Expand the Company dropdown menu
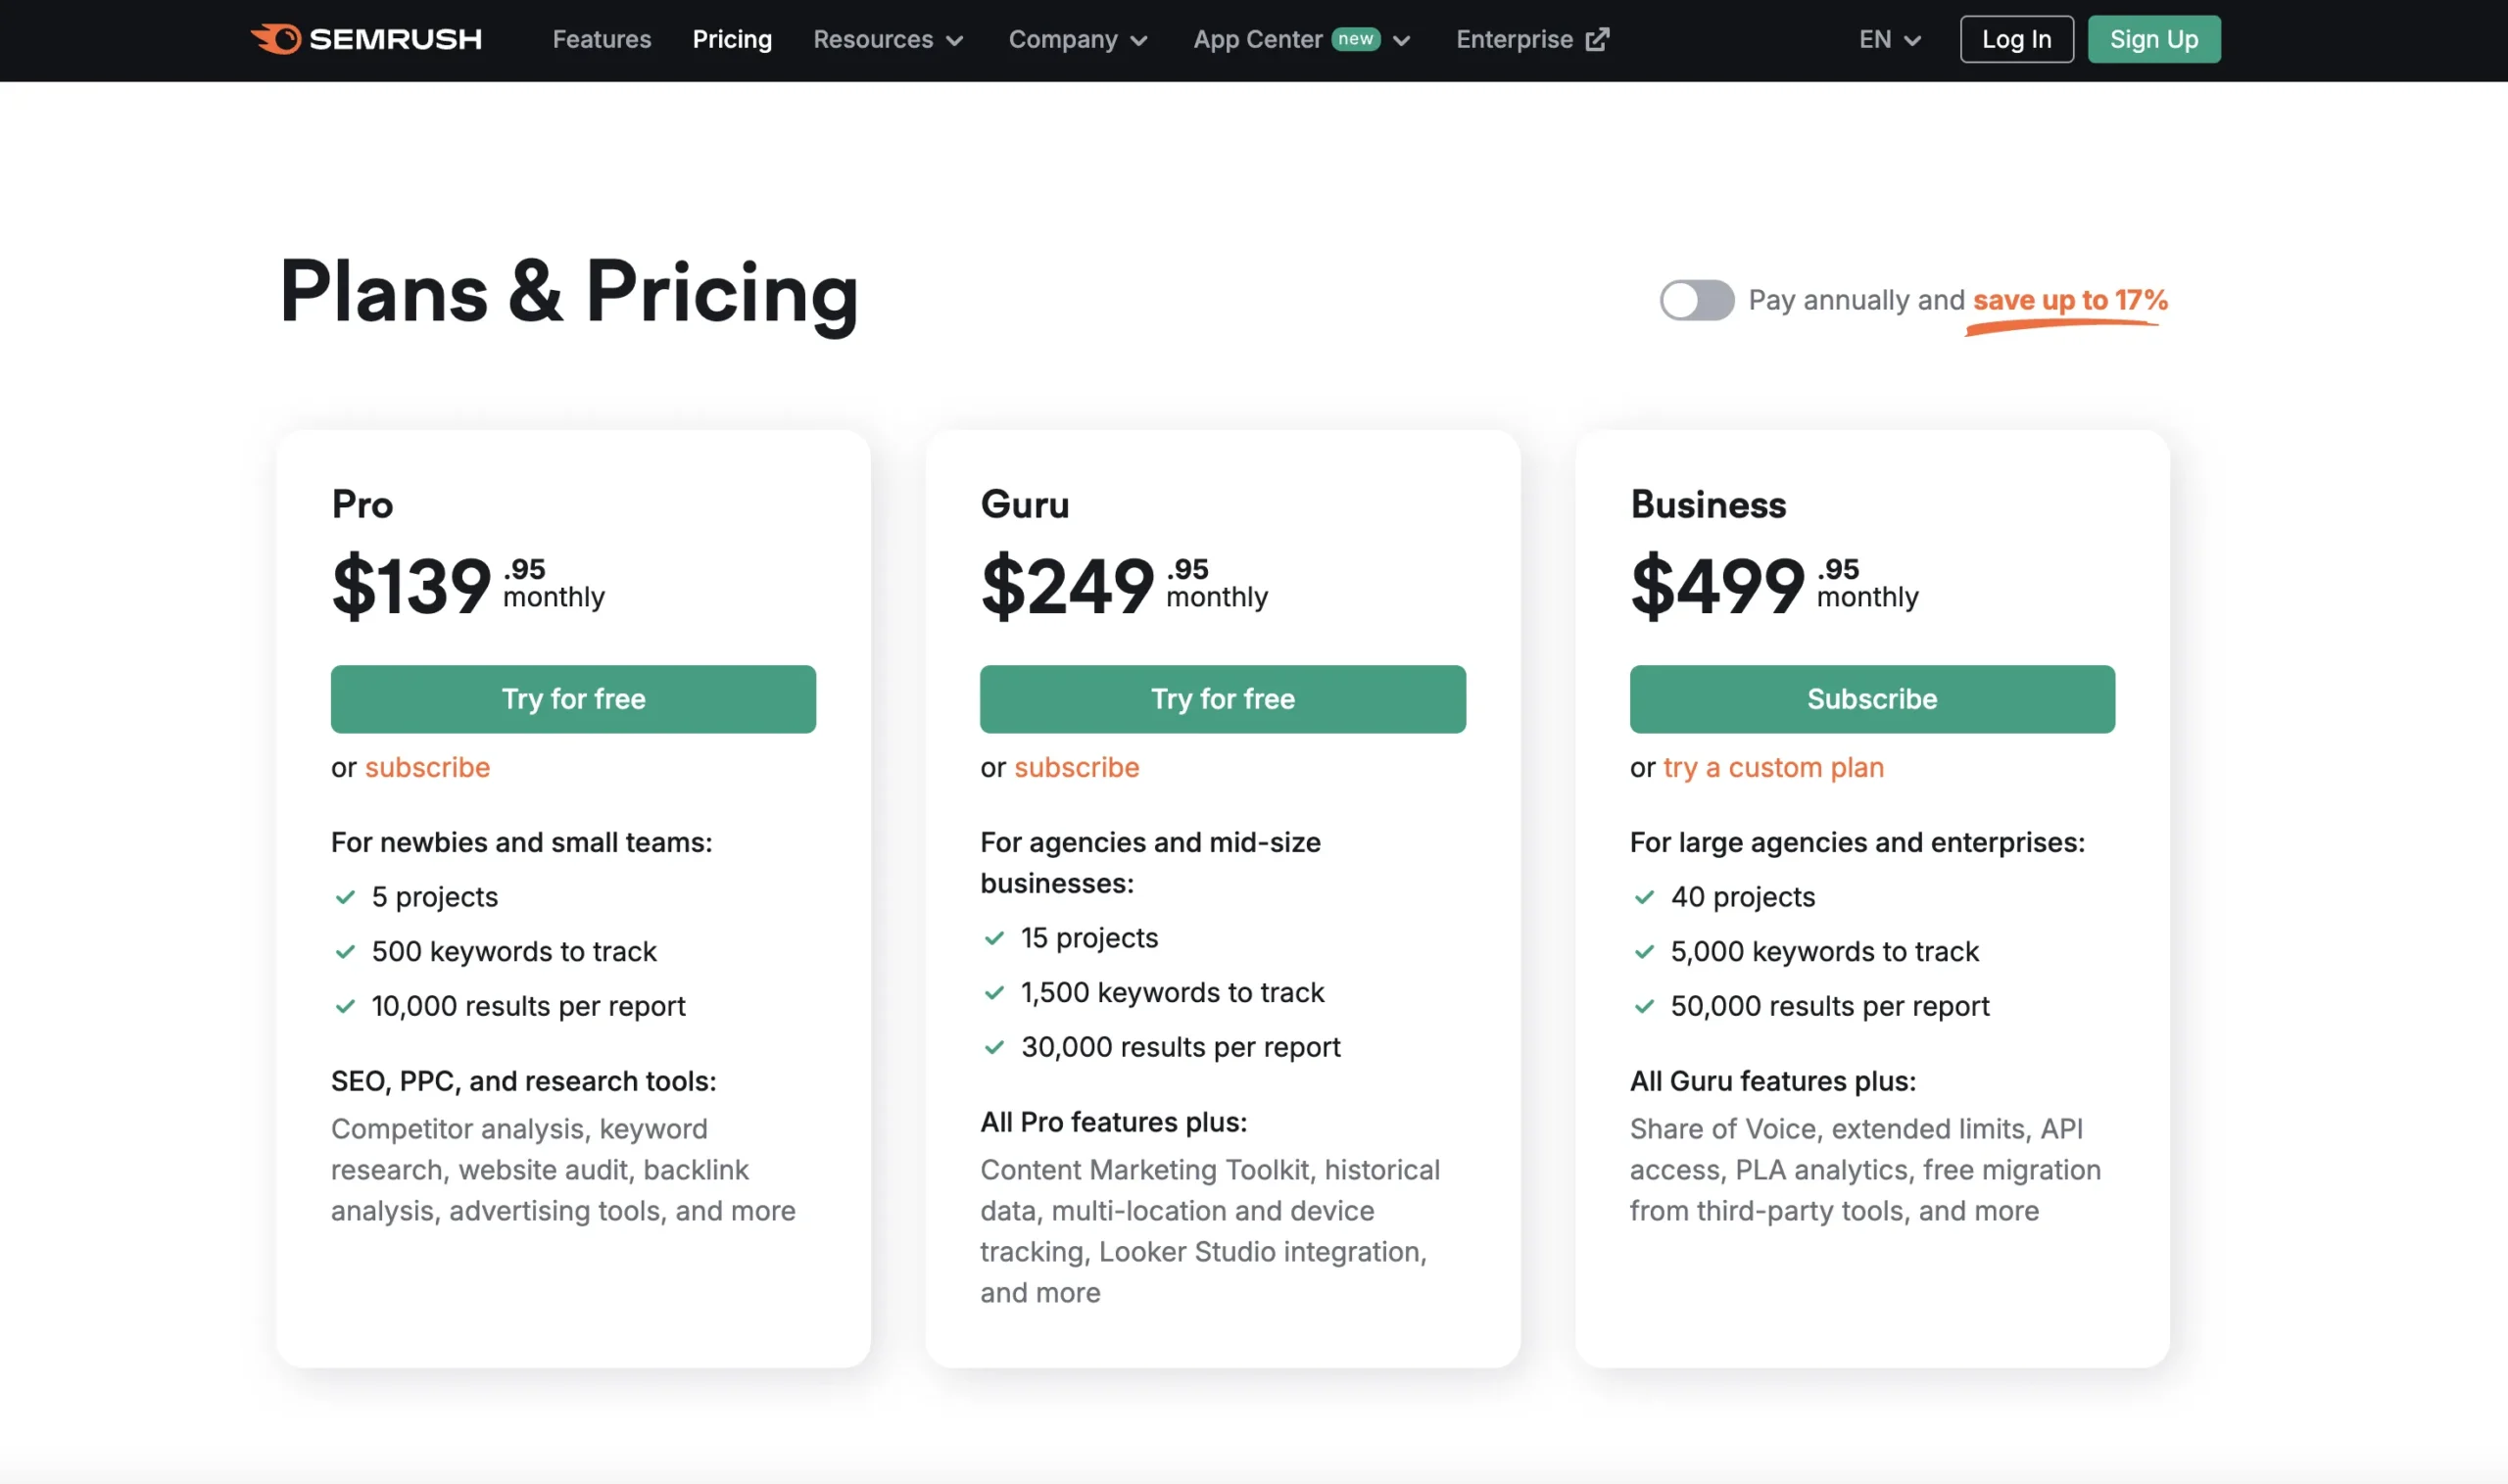The height and width of the screenshot is (1484, 2508). point(1076,39)
